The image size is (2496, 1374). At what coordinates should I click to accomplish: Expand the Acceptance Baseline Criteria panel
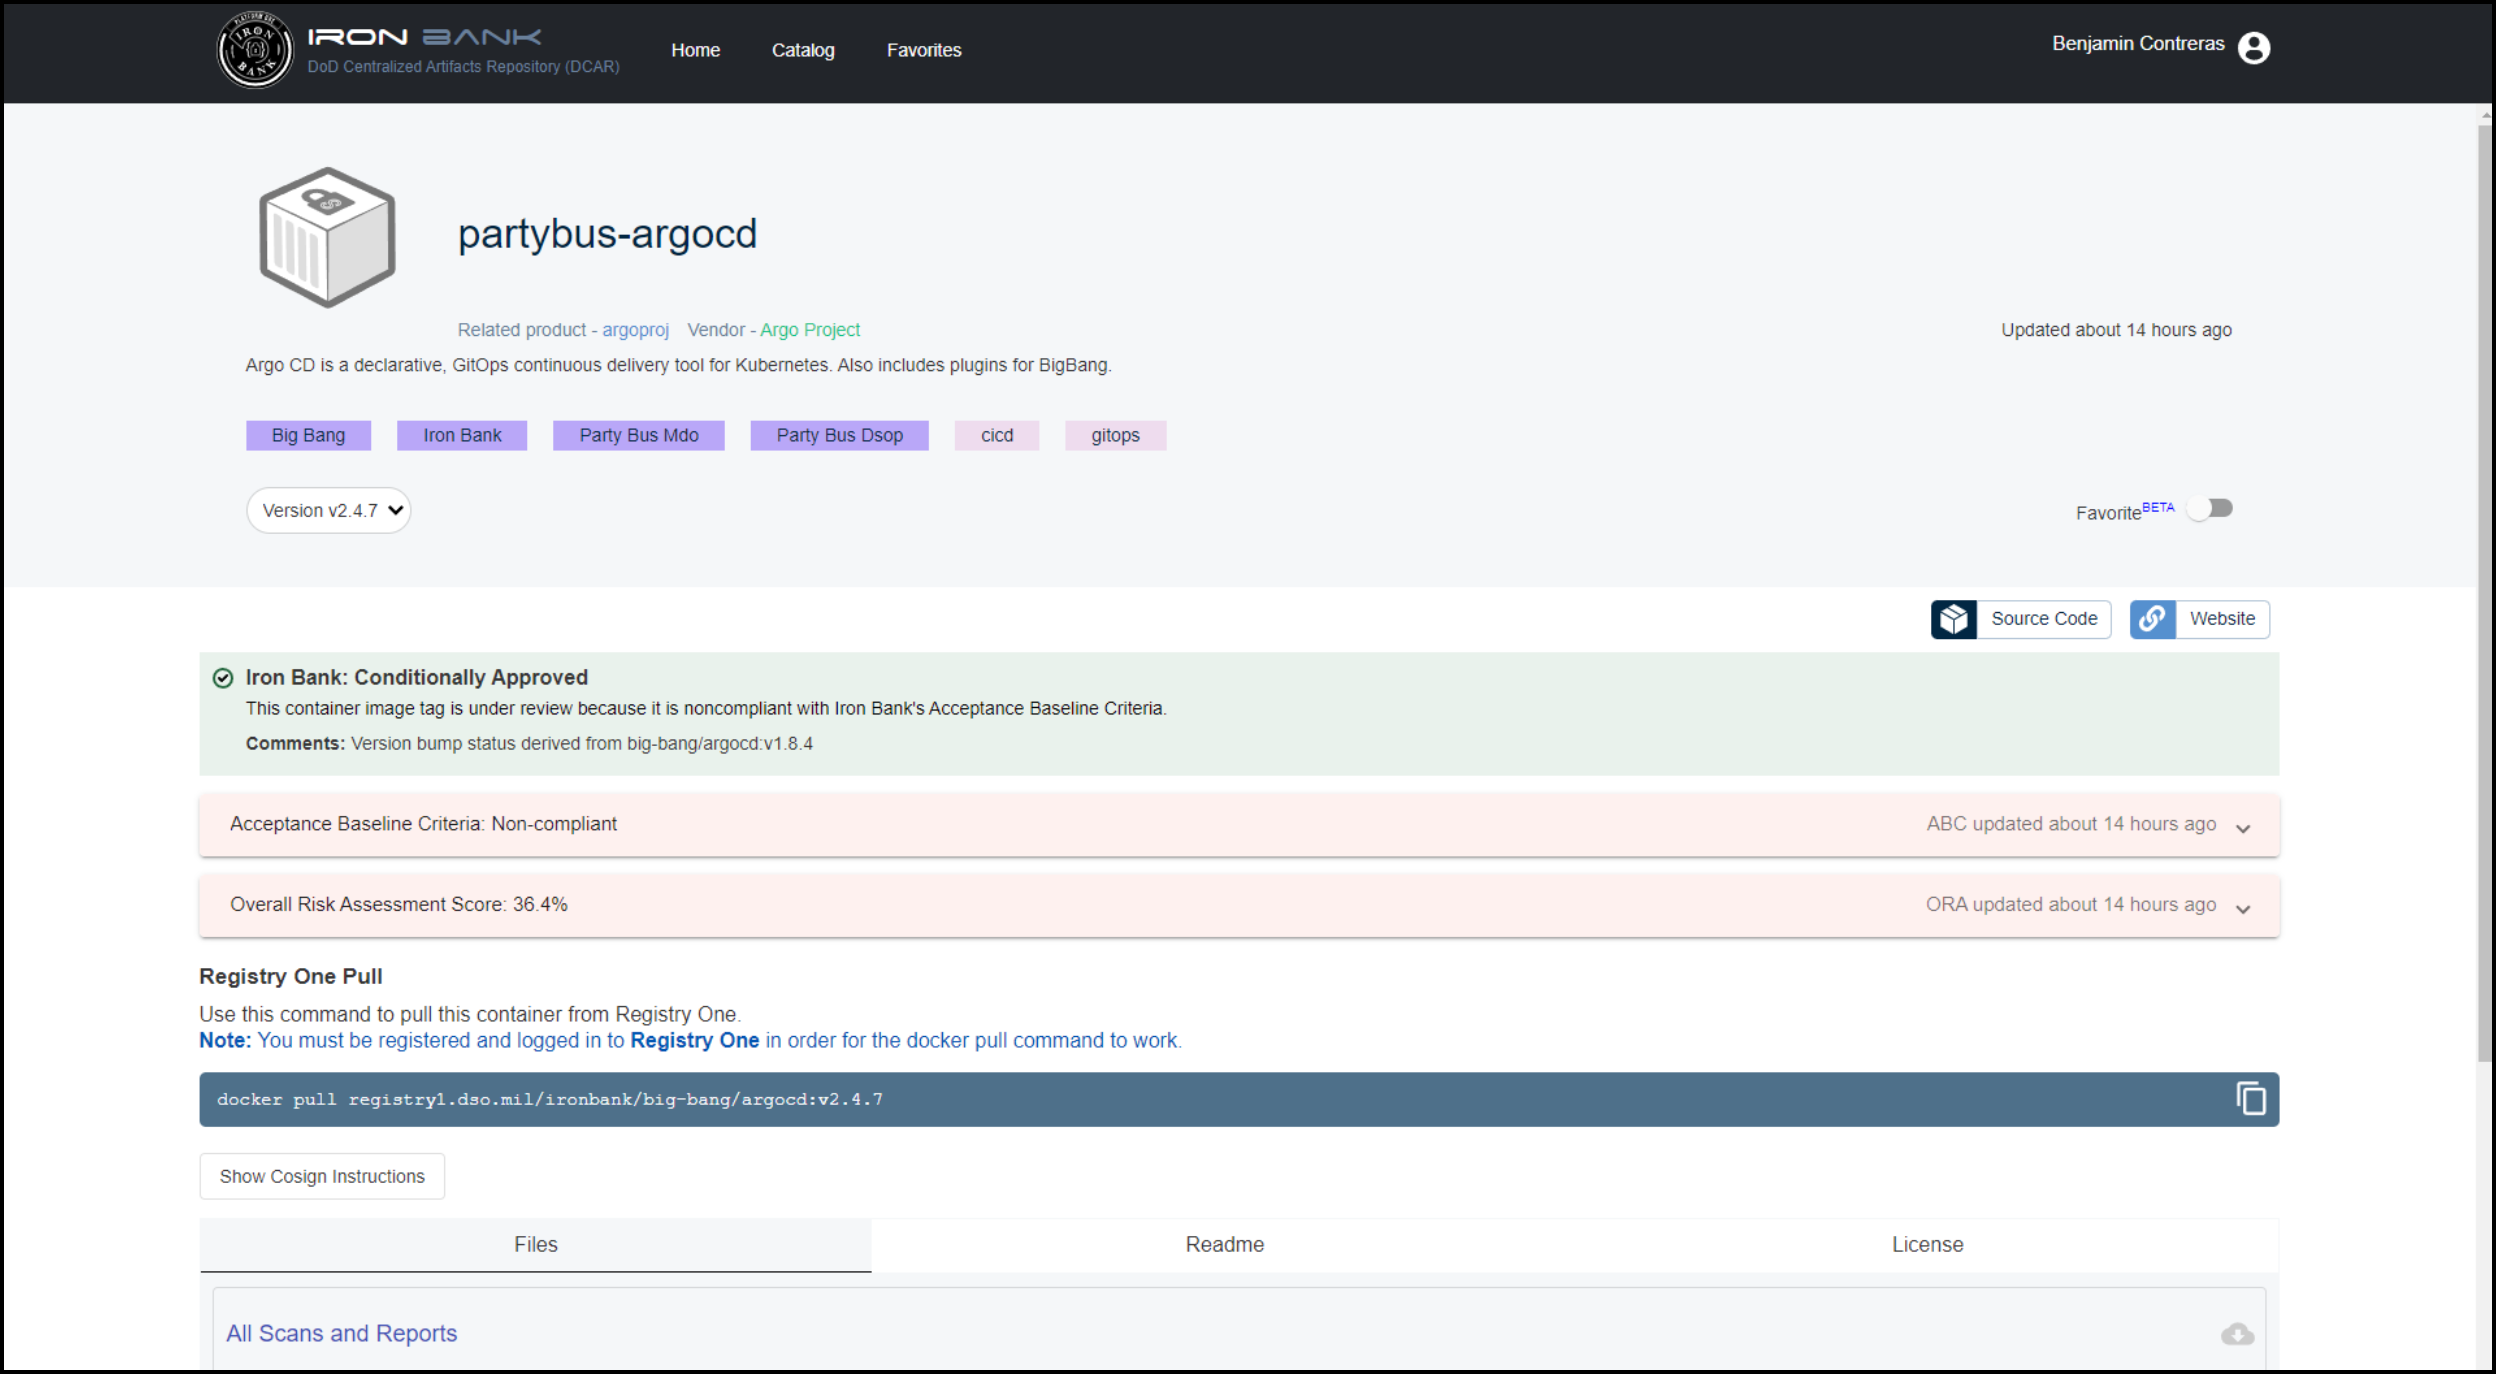click(x=1239, y=825)
